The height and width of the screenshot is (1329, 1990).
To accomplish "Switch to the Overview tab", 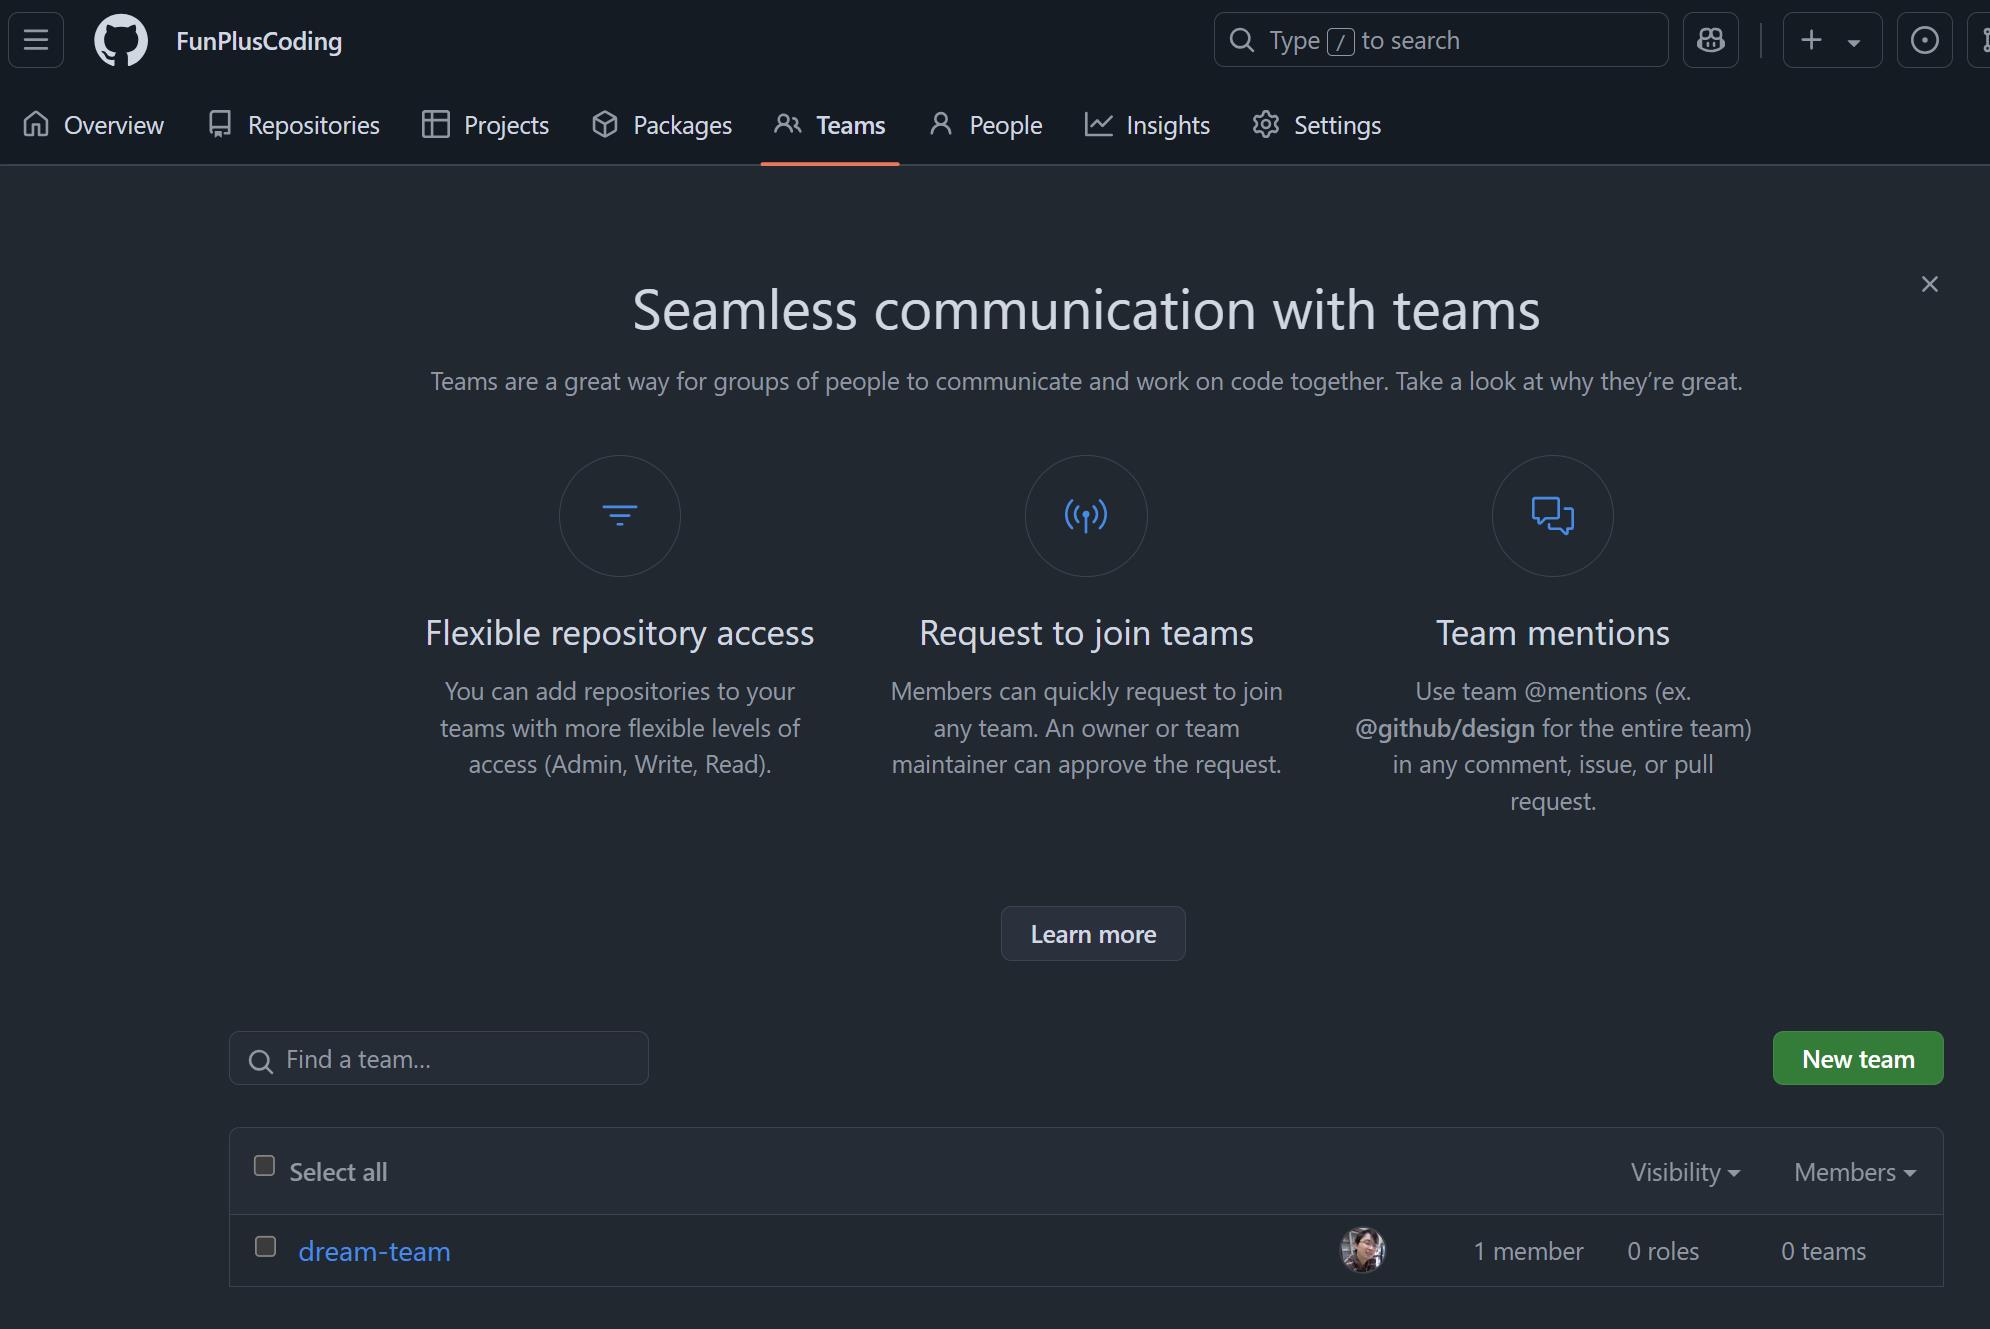I will [x=93, y=125].
